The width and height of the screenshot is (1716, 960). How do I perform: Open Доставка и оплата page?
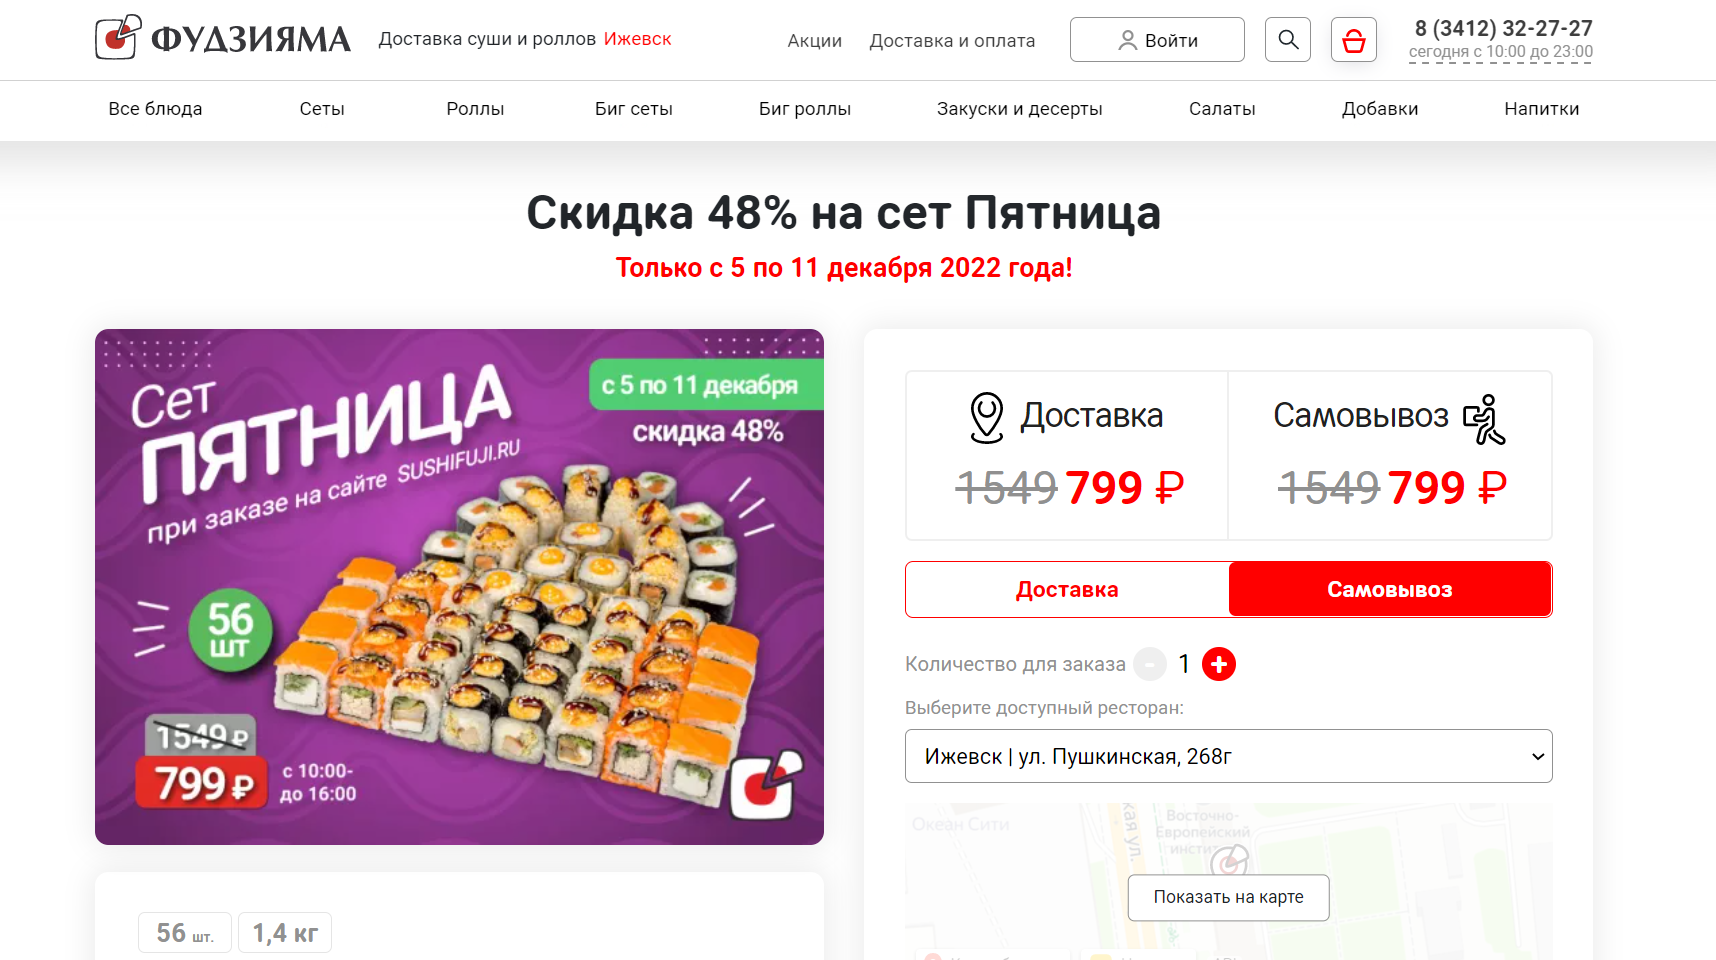[952, 41]
